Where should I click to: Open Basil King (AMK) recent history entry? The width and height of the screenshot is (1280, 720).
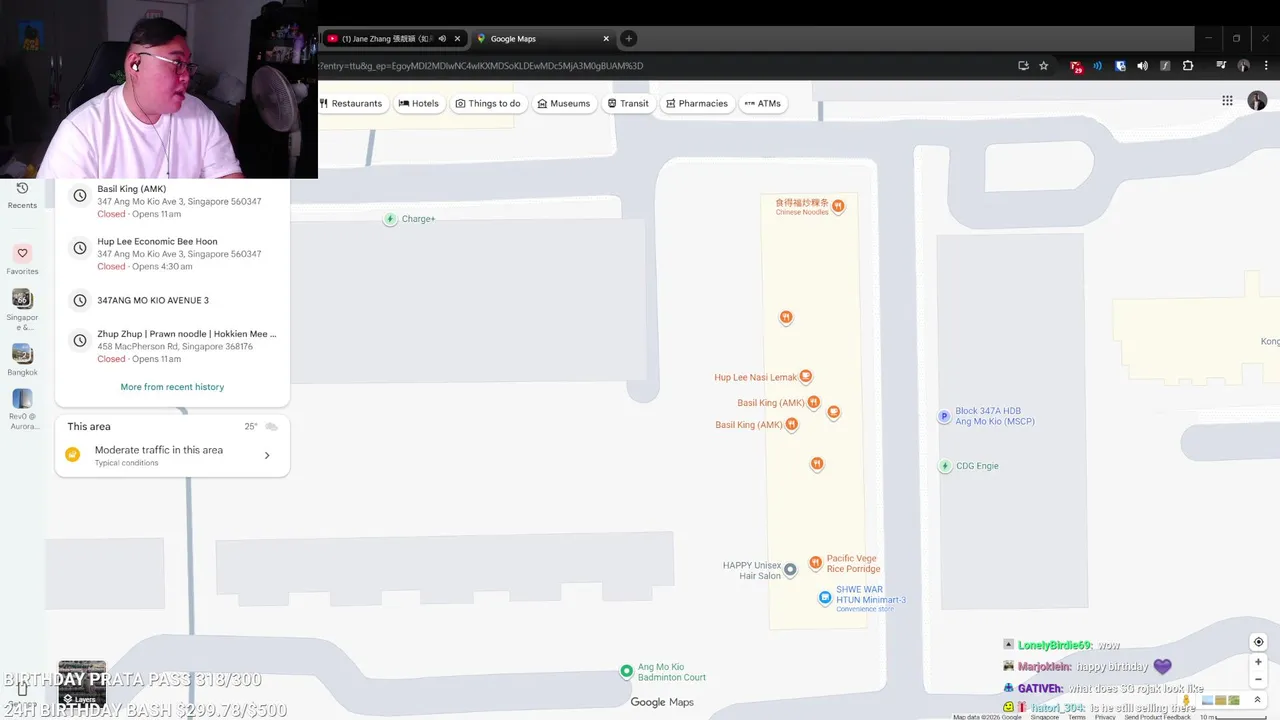(172, 200)
